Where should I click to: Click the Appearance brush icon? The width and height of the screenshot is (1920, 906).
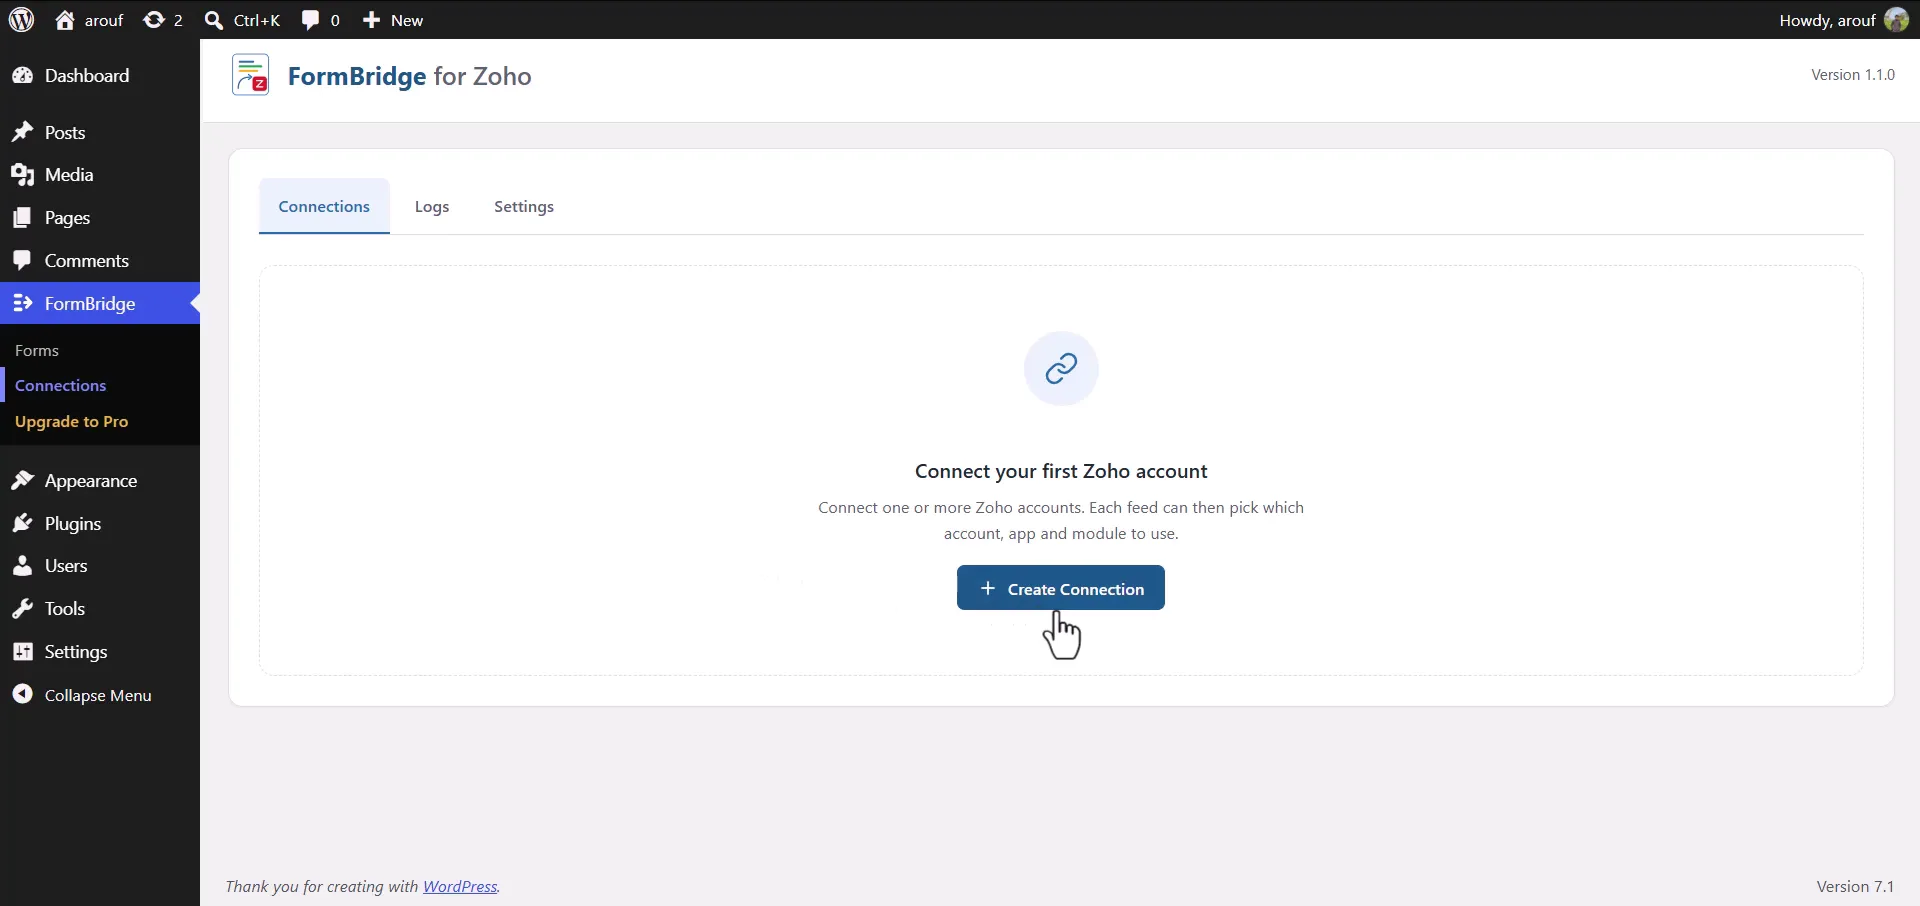[x=22, y=481]
